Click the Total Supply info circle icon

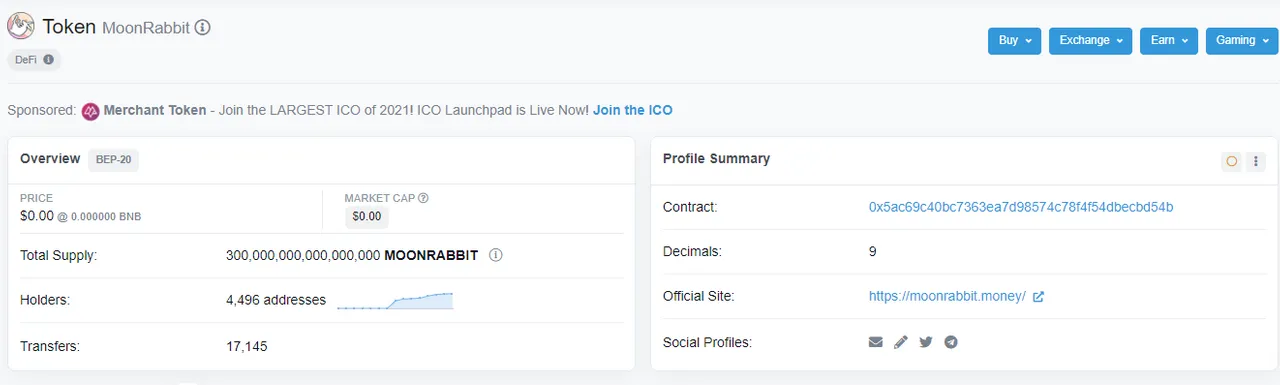click(x=495, y=255)
